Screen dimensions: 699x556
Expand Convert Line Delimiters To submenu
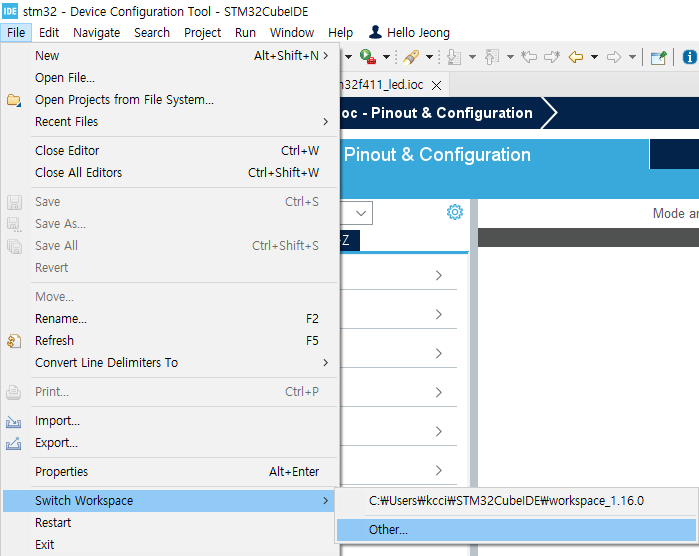coord(169,362)
